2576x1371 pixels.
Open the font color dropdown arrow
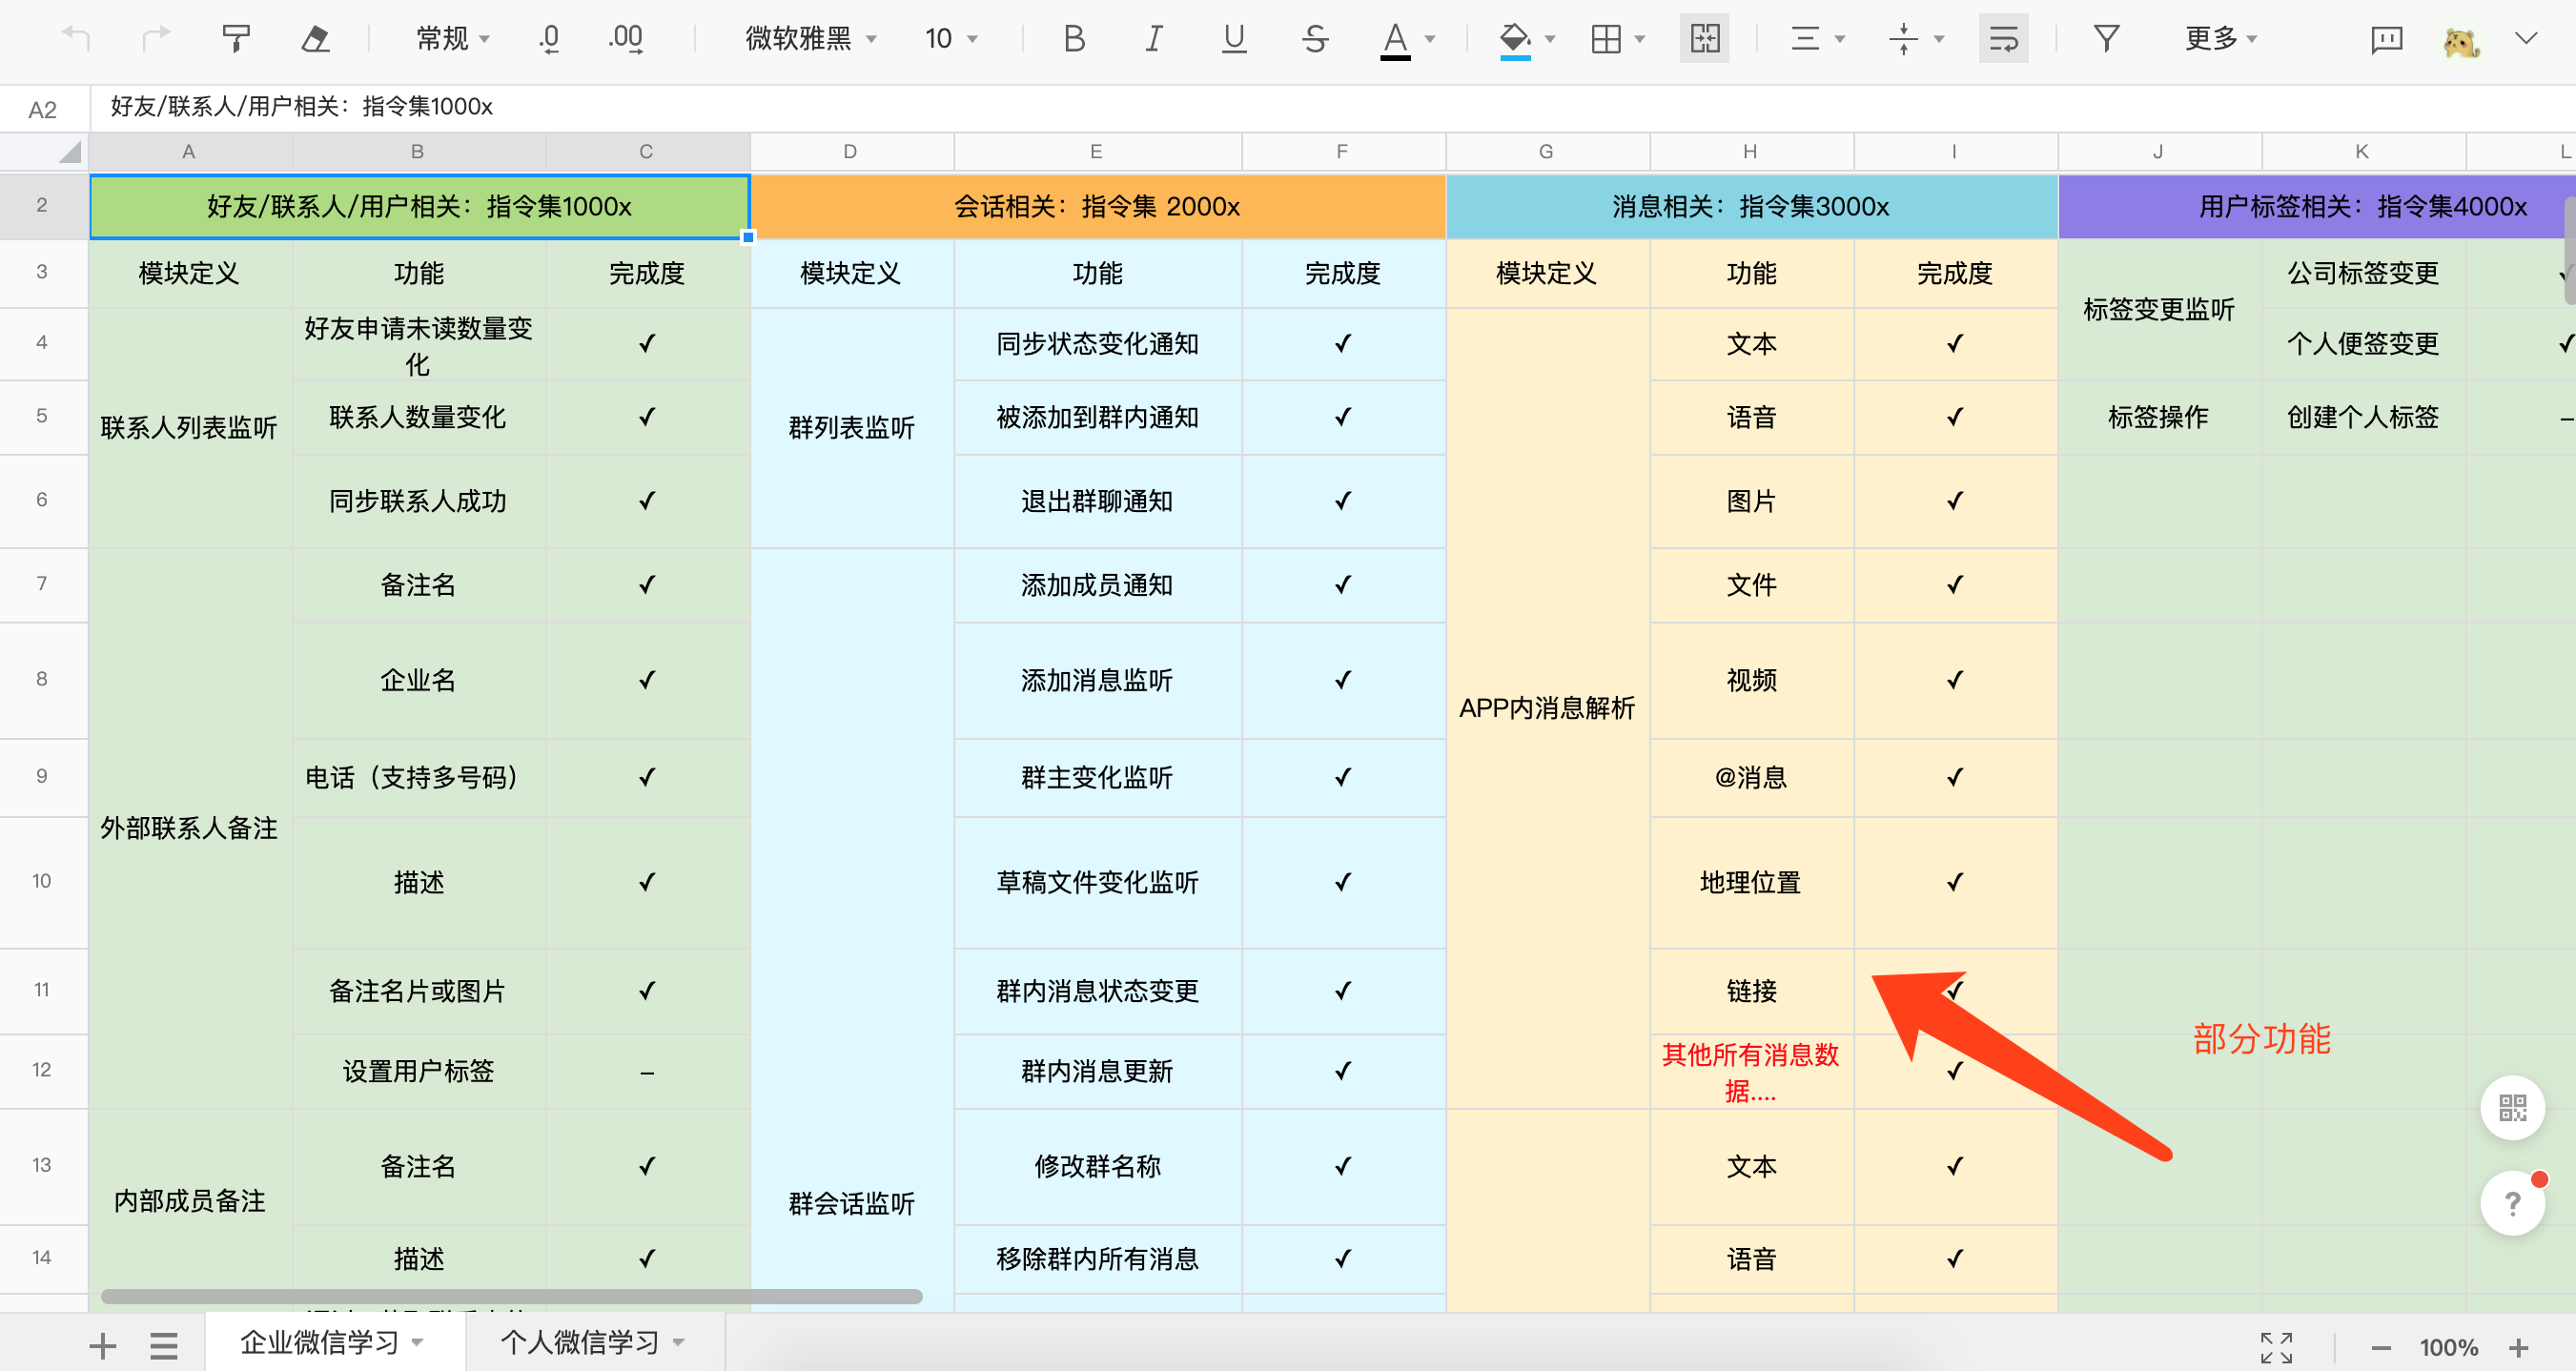point(1430,39)
